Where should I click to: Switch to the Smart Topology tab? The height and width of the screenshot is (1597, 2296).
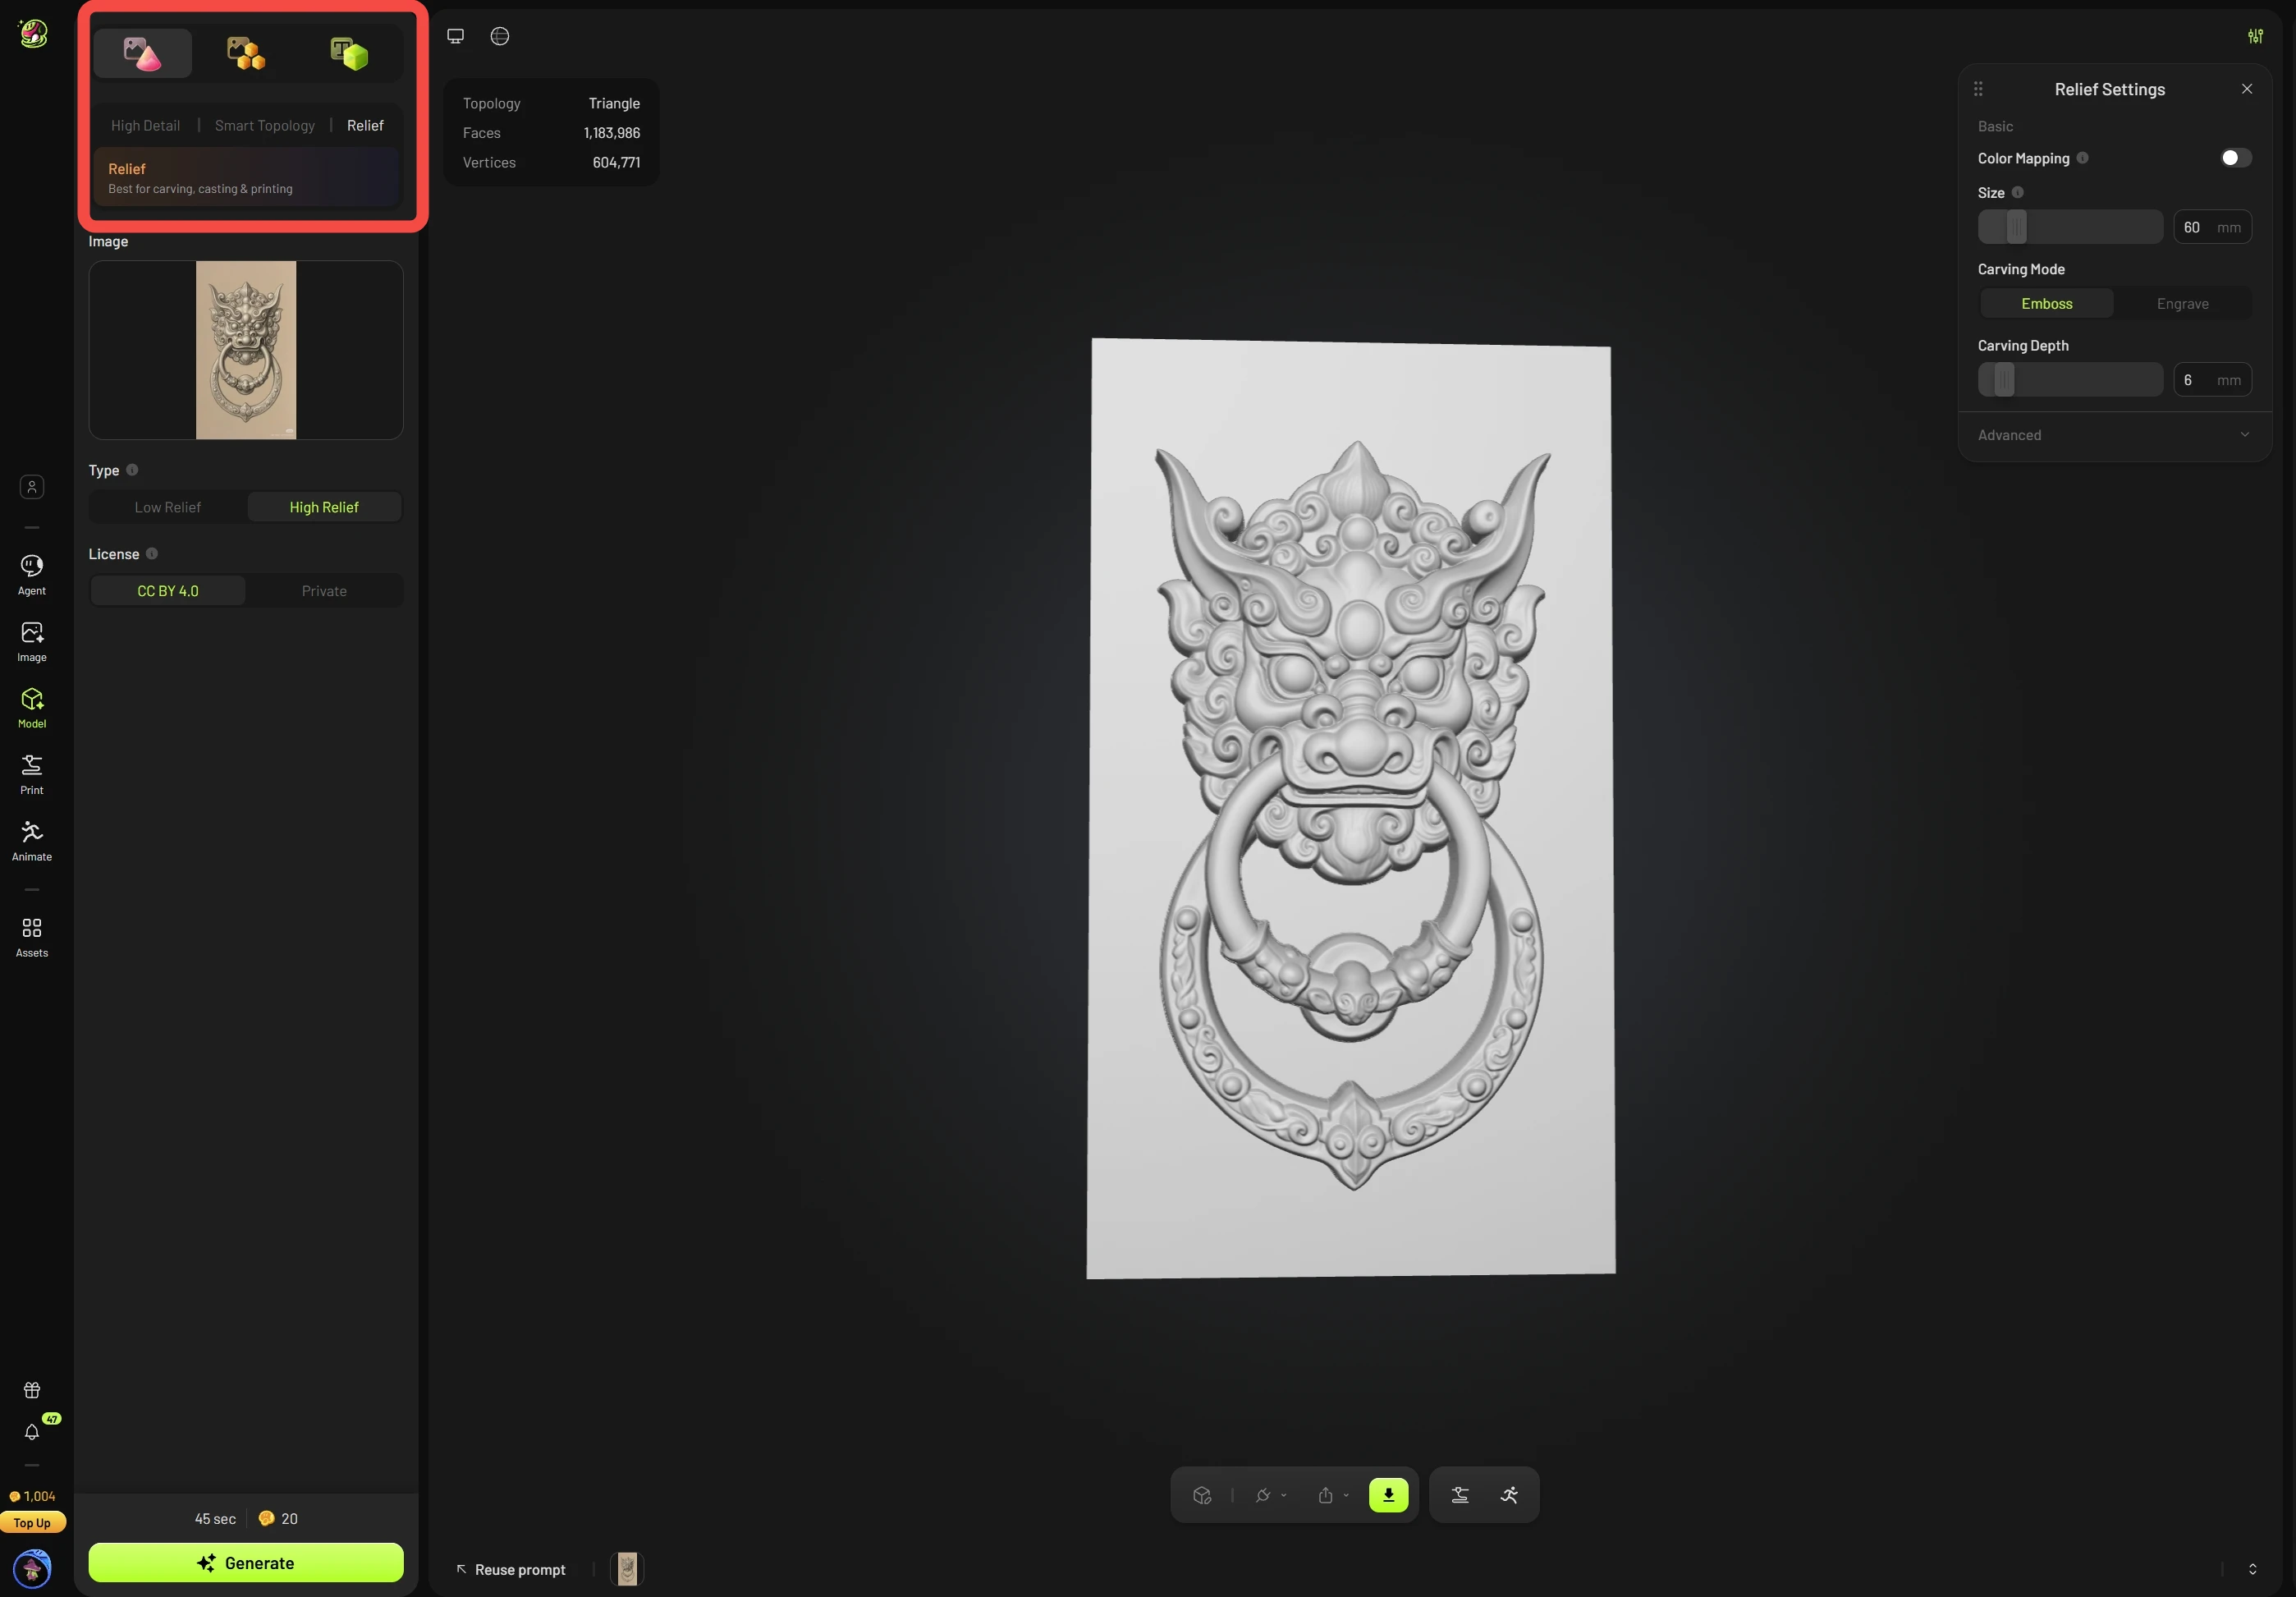click(x=265, y=126)
